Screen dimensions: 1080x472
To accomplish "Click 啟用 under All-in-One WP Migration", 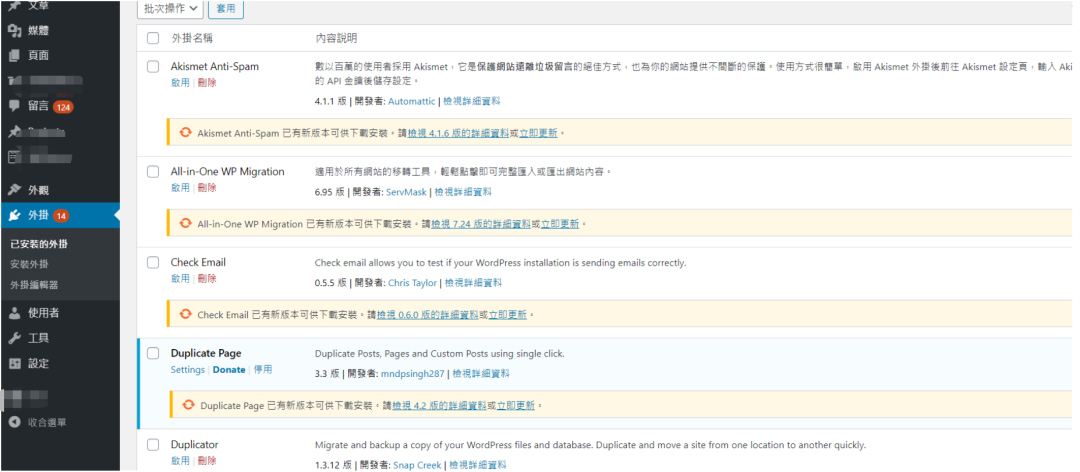I will (180, 187).
